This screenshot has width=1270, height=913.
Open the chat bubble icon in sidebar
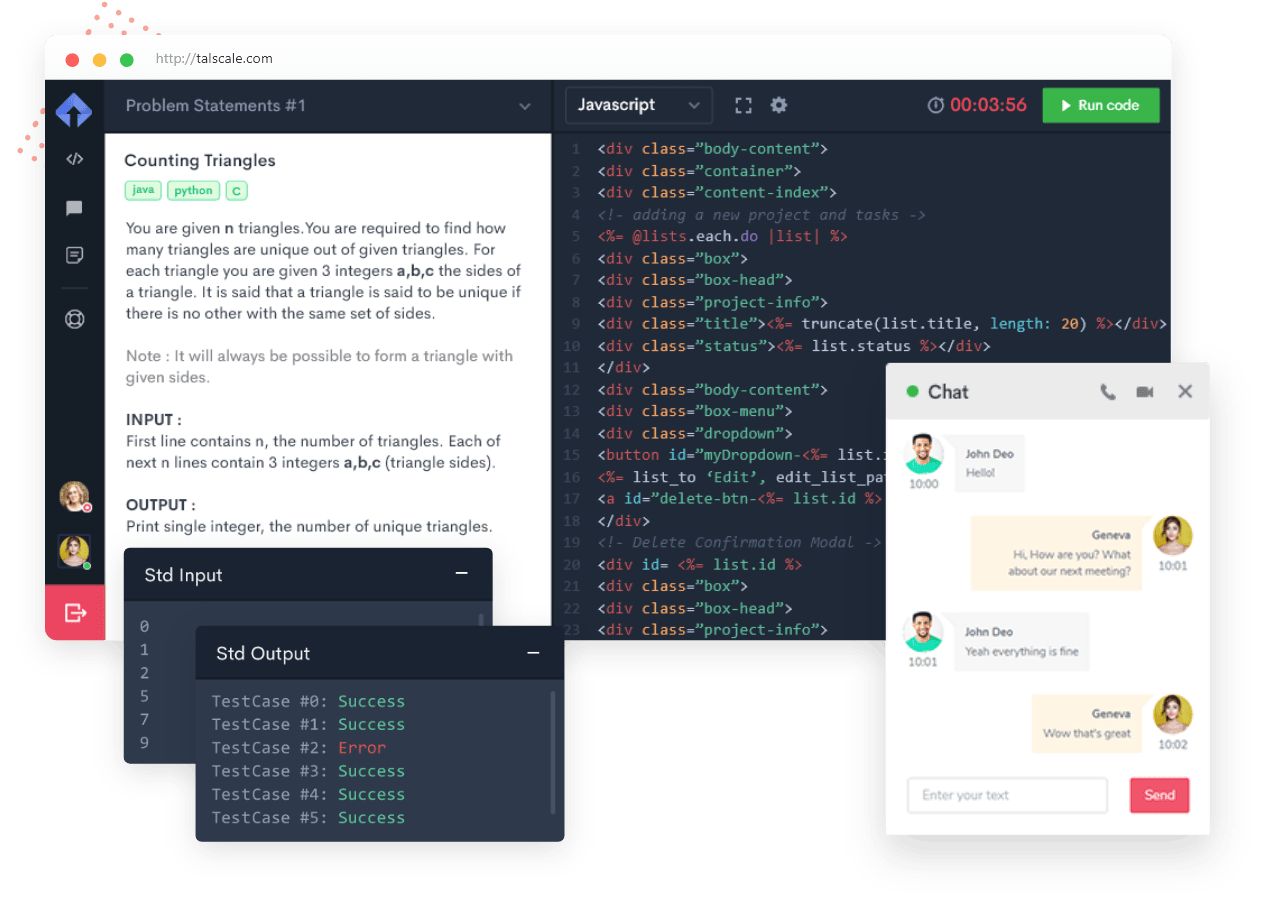click(74, 208)
